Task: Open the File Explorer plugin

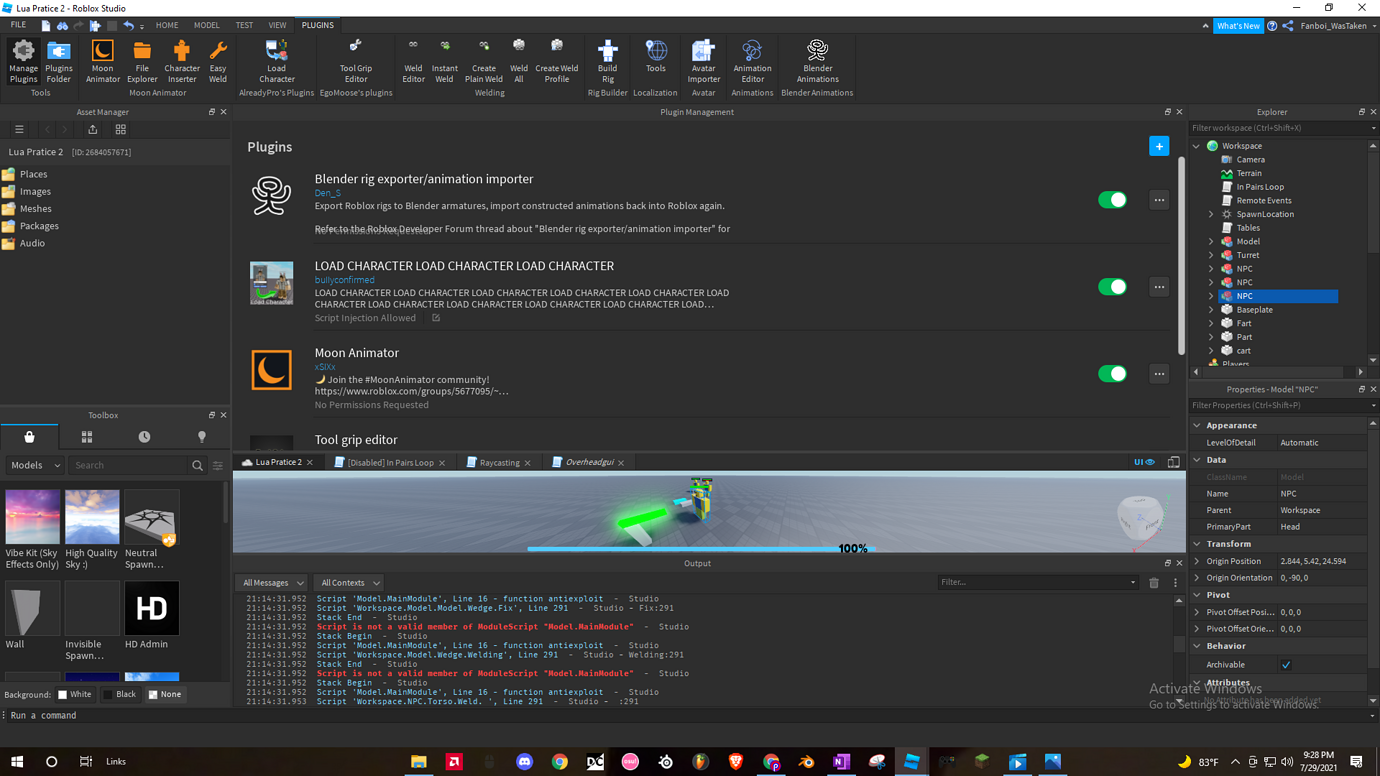Action: click(142, 61)
